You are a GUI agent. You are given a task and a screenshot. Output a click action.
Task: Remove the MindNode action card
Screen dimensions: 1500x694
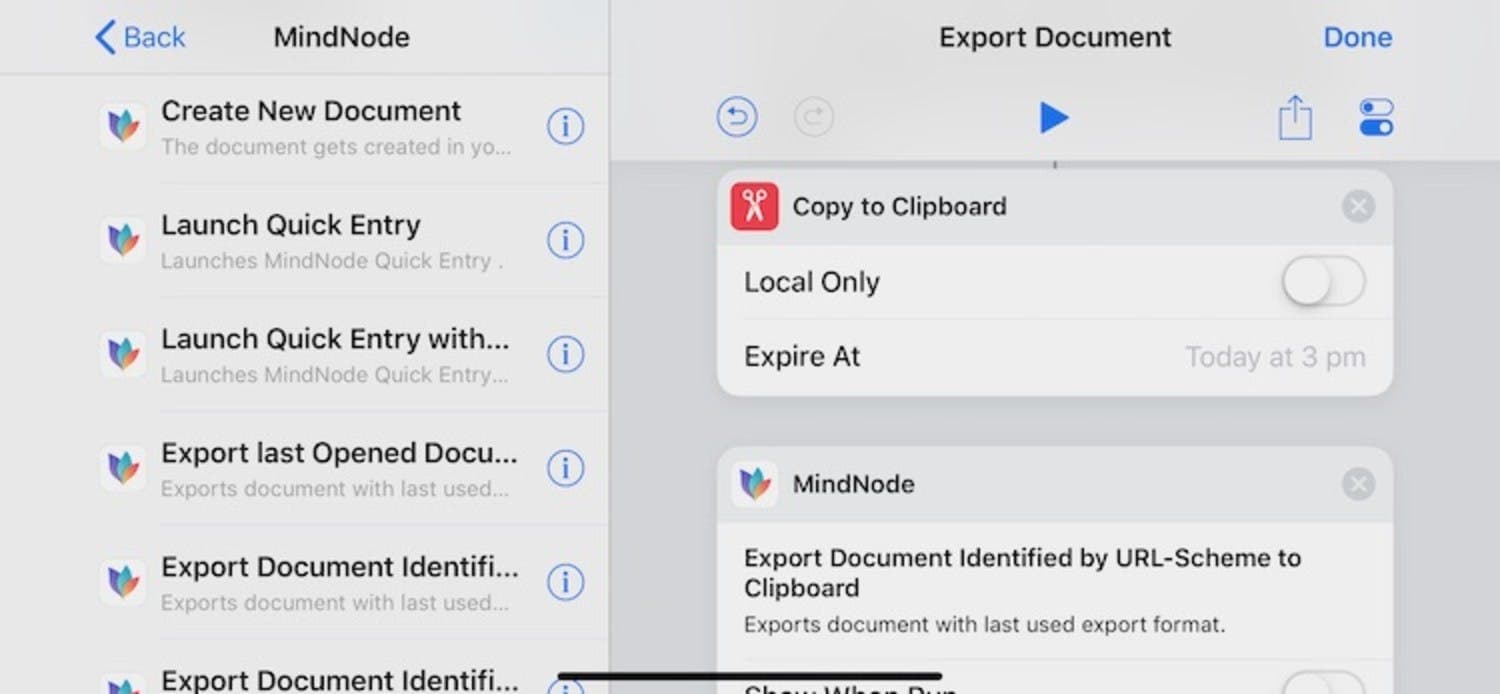point(1357,485)
